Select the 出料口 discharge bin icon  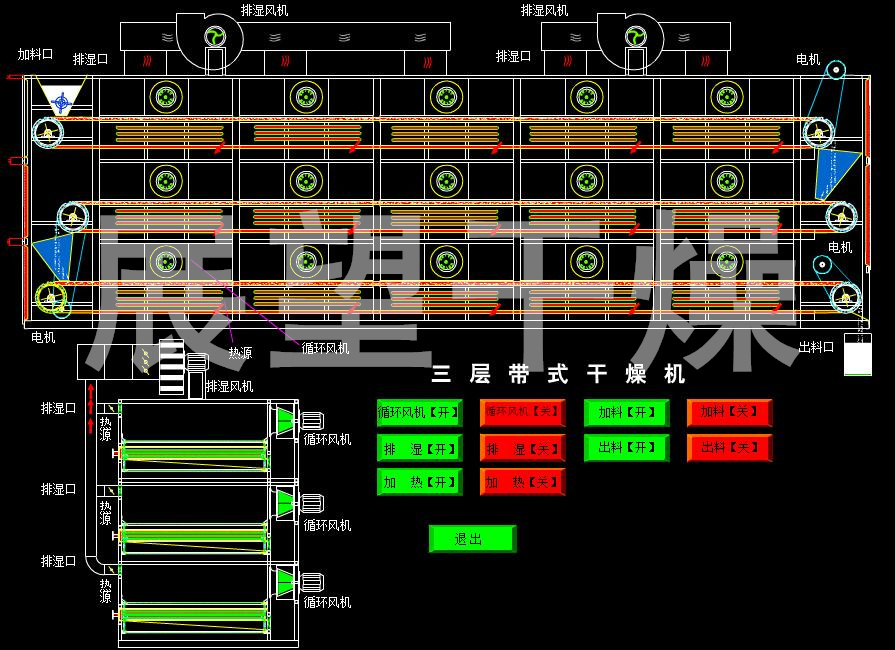click(x=857, y=355)
